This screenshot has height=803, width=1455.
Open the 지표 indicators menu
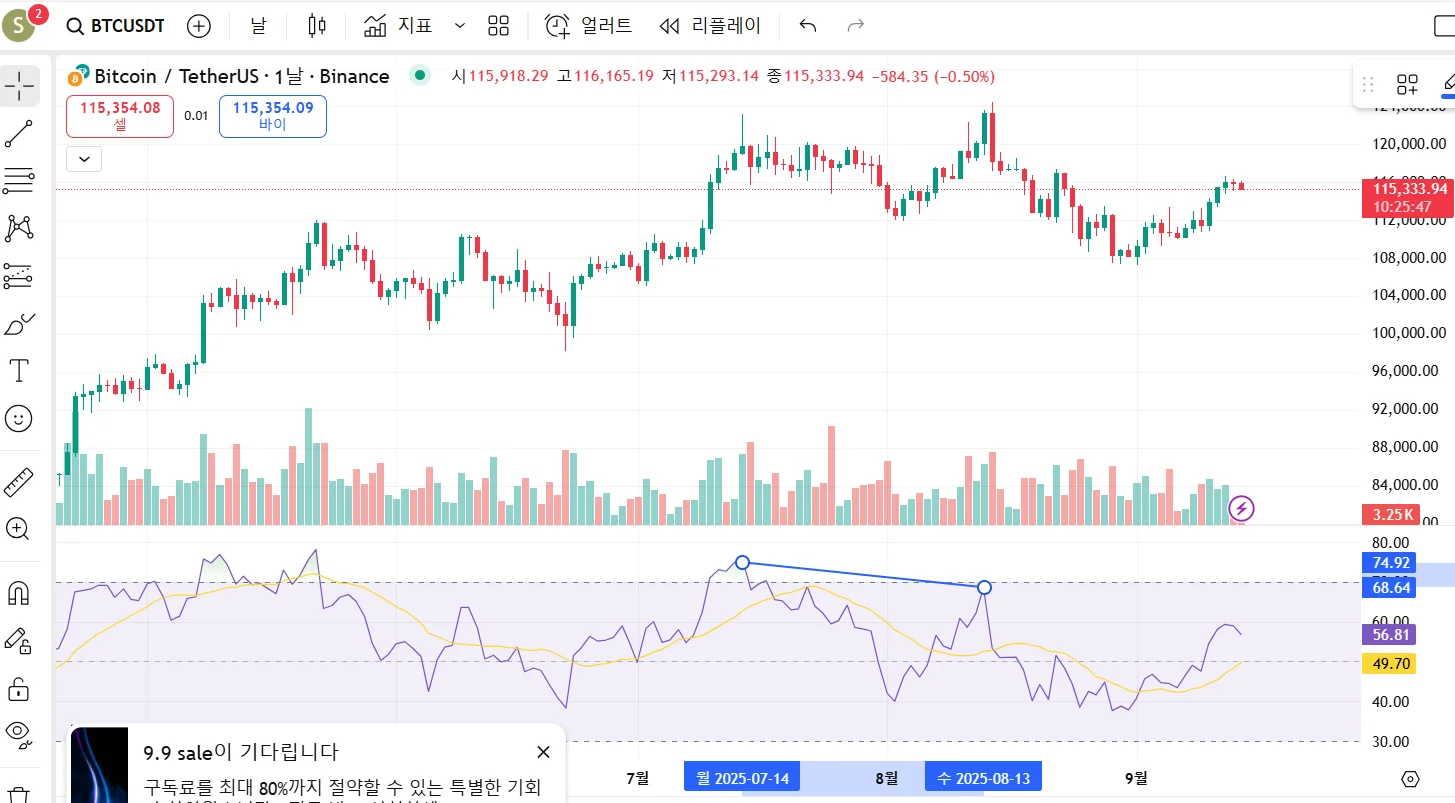click(398, 26)
